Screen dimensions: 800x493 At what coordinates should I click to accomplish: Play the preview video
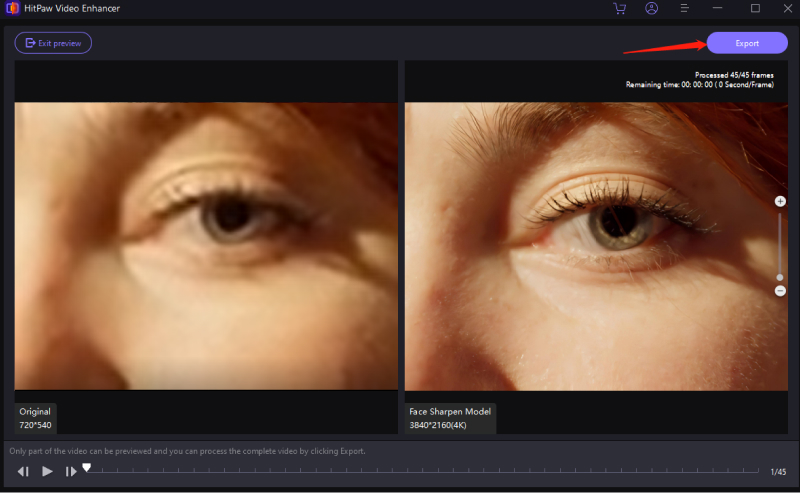pyautogui.click(x=47, y=471)
